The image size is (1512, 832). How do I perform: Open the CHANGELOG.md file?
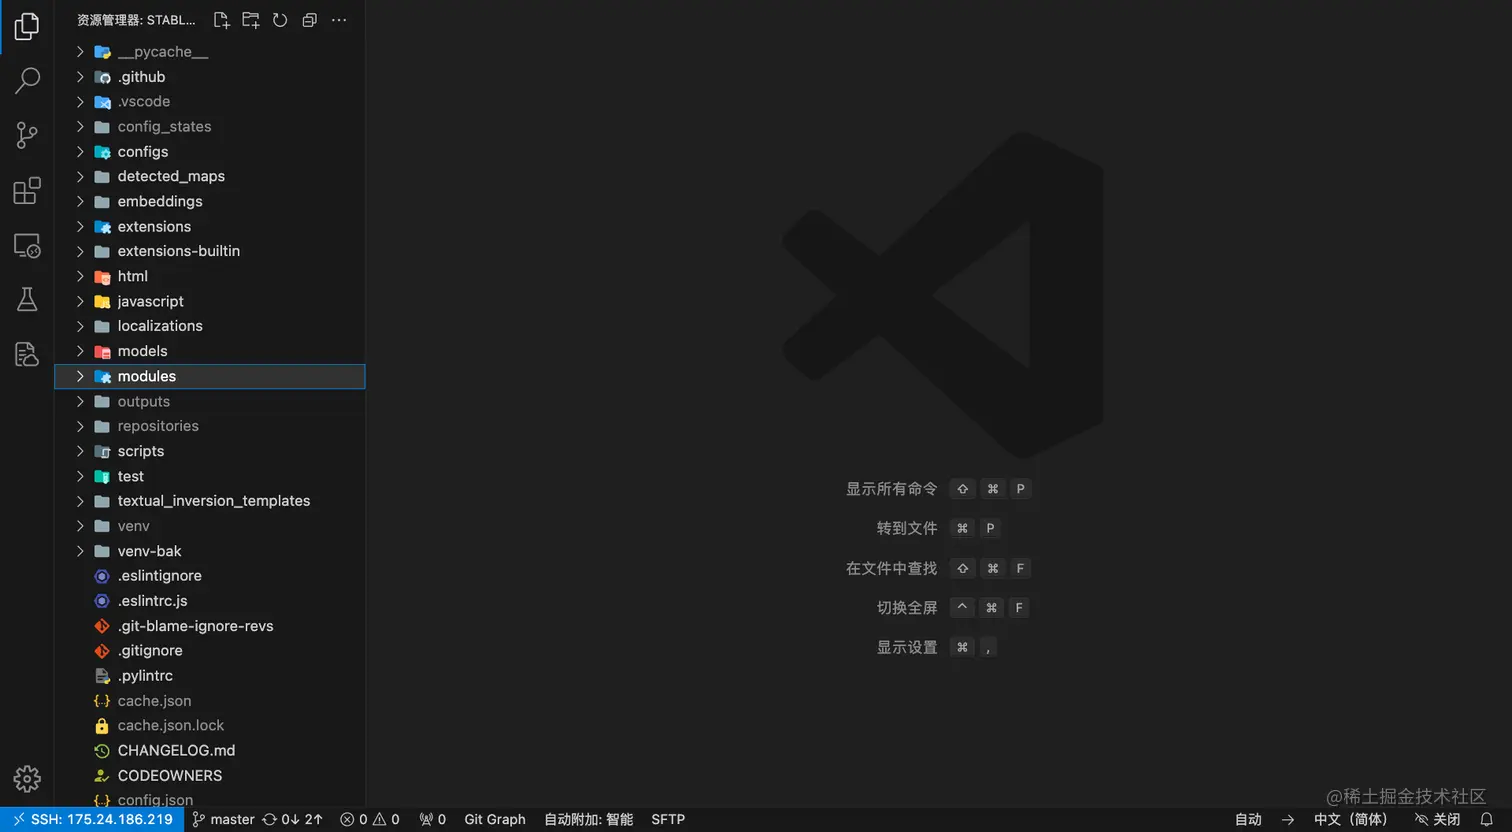tap(210, 751)
